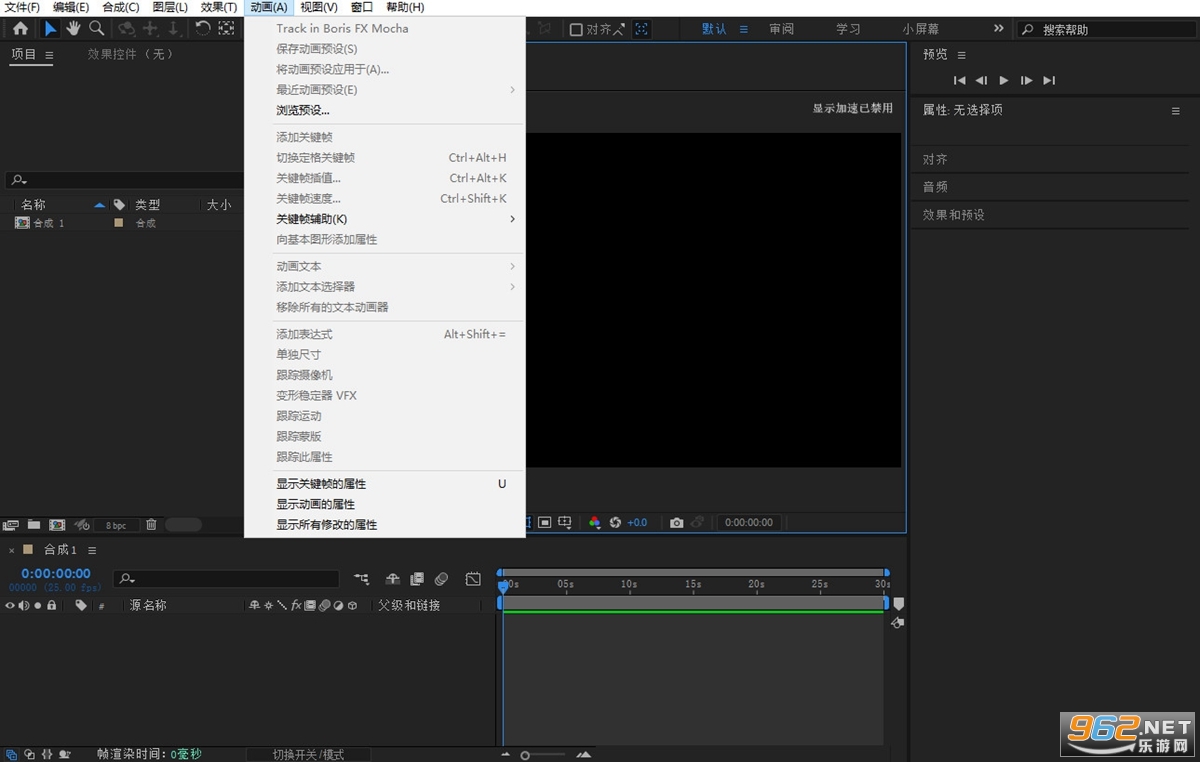Open the 预览 panel menu
This screenshot has height=762, width=1200.
click(x=962, y=55)
